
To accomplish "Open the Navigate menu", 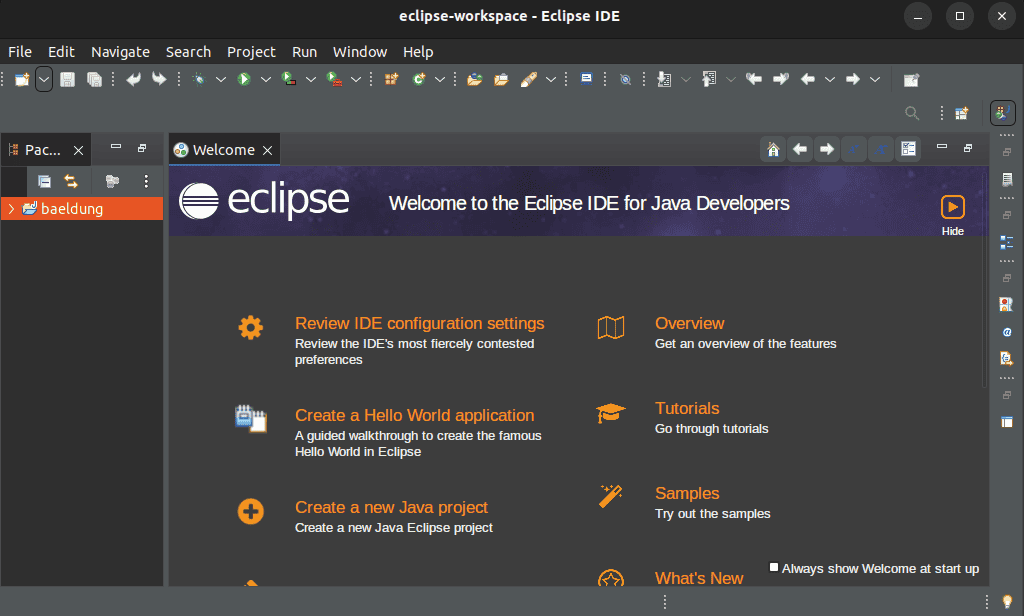I will pos(120,52).
